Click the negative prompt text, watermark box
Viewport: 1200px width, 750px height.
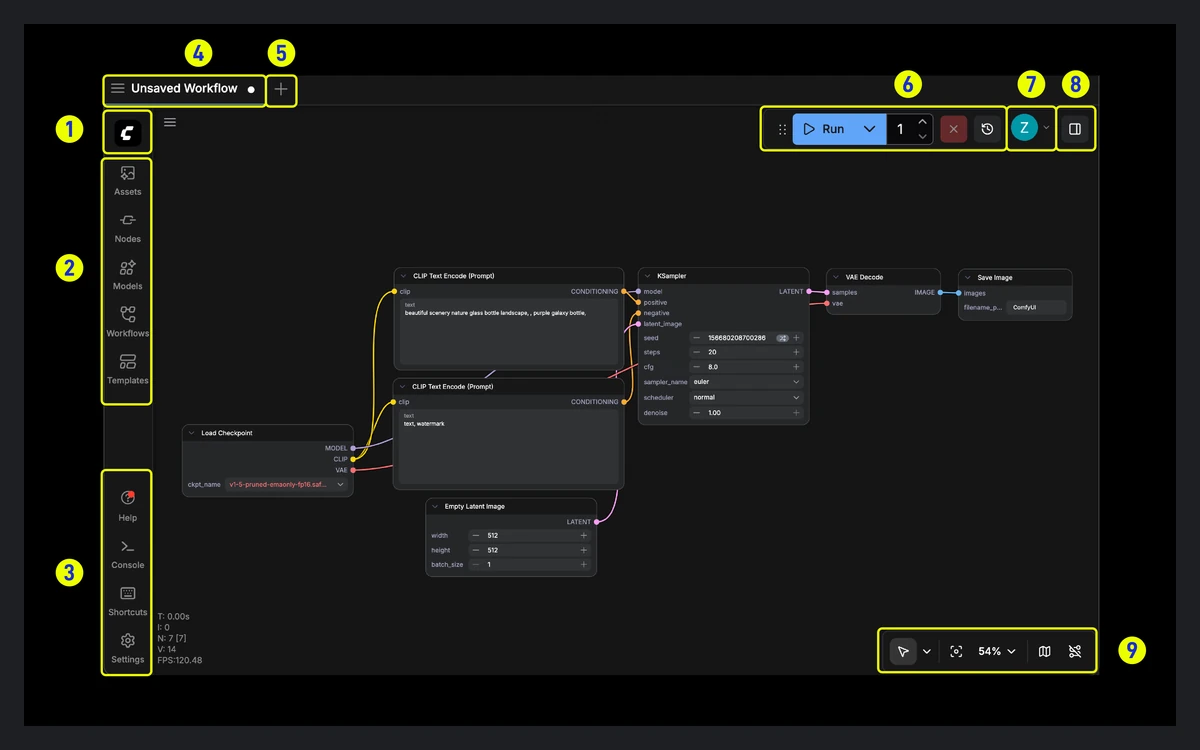509,446
